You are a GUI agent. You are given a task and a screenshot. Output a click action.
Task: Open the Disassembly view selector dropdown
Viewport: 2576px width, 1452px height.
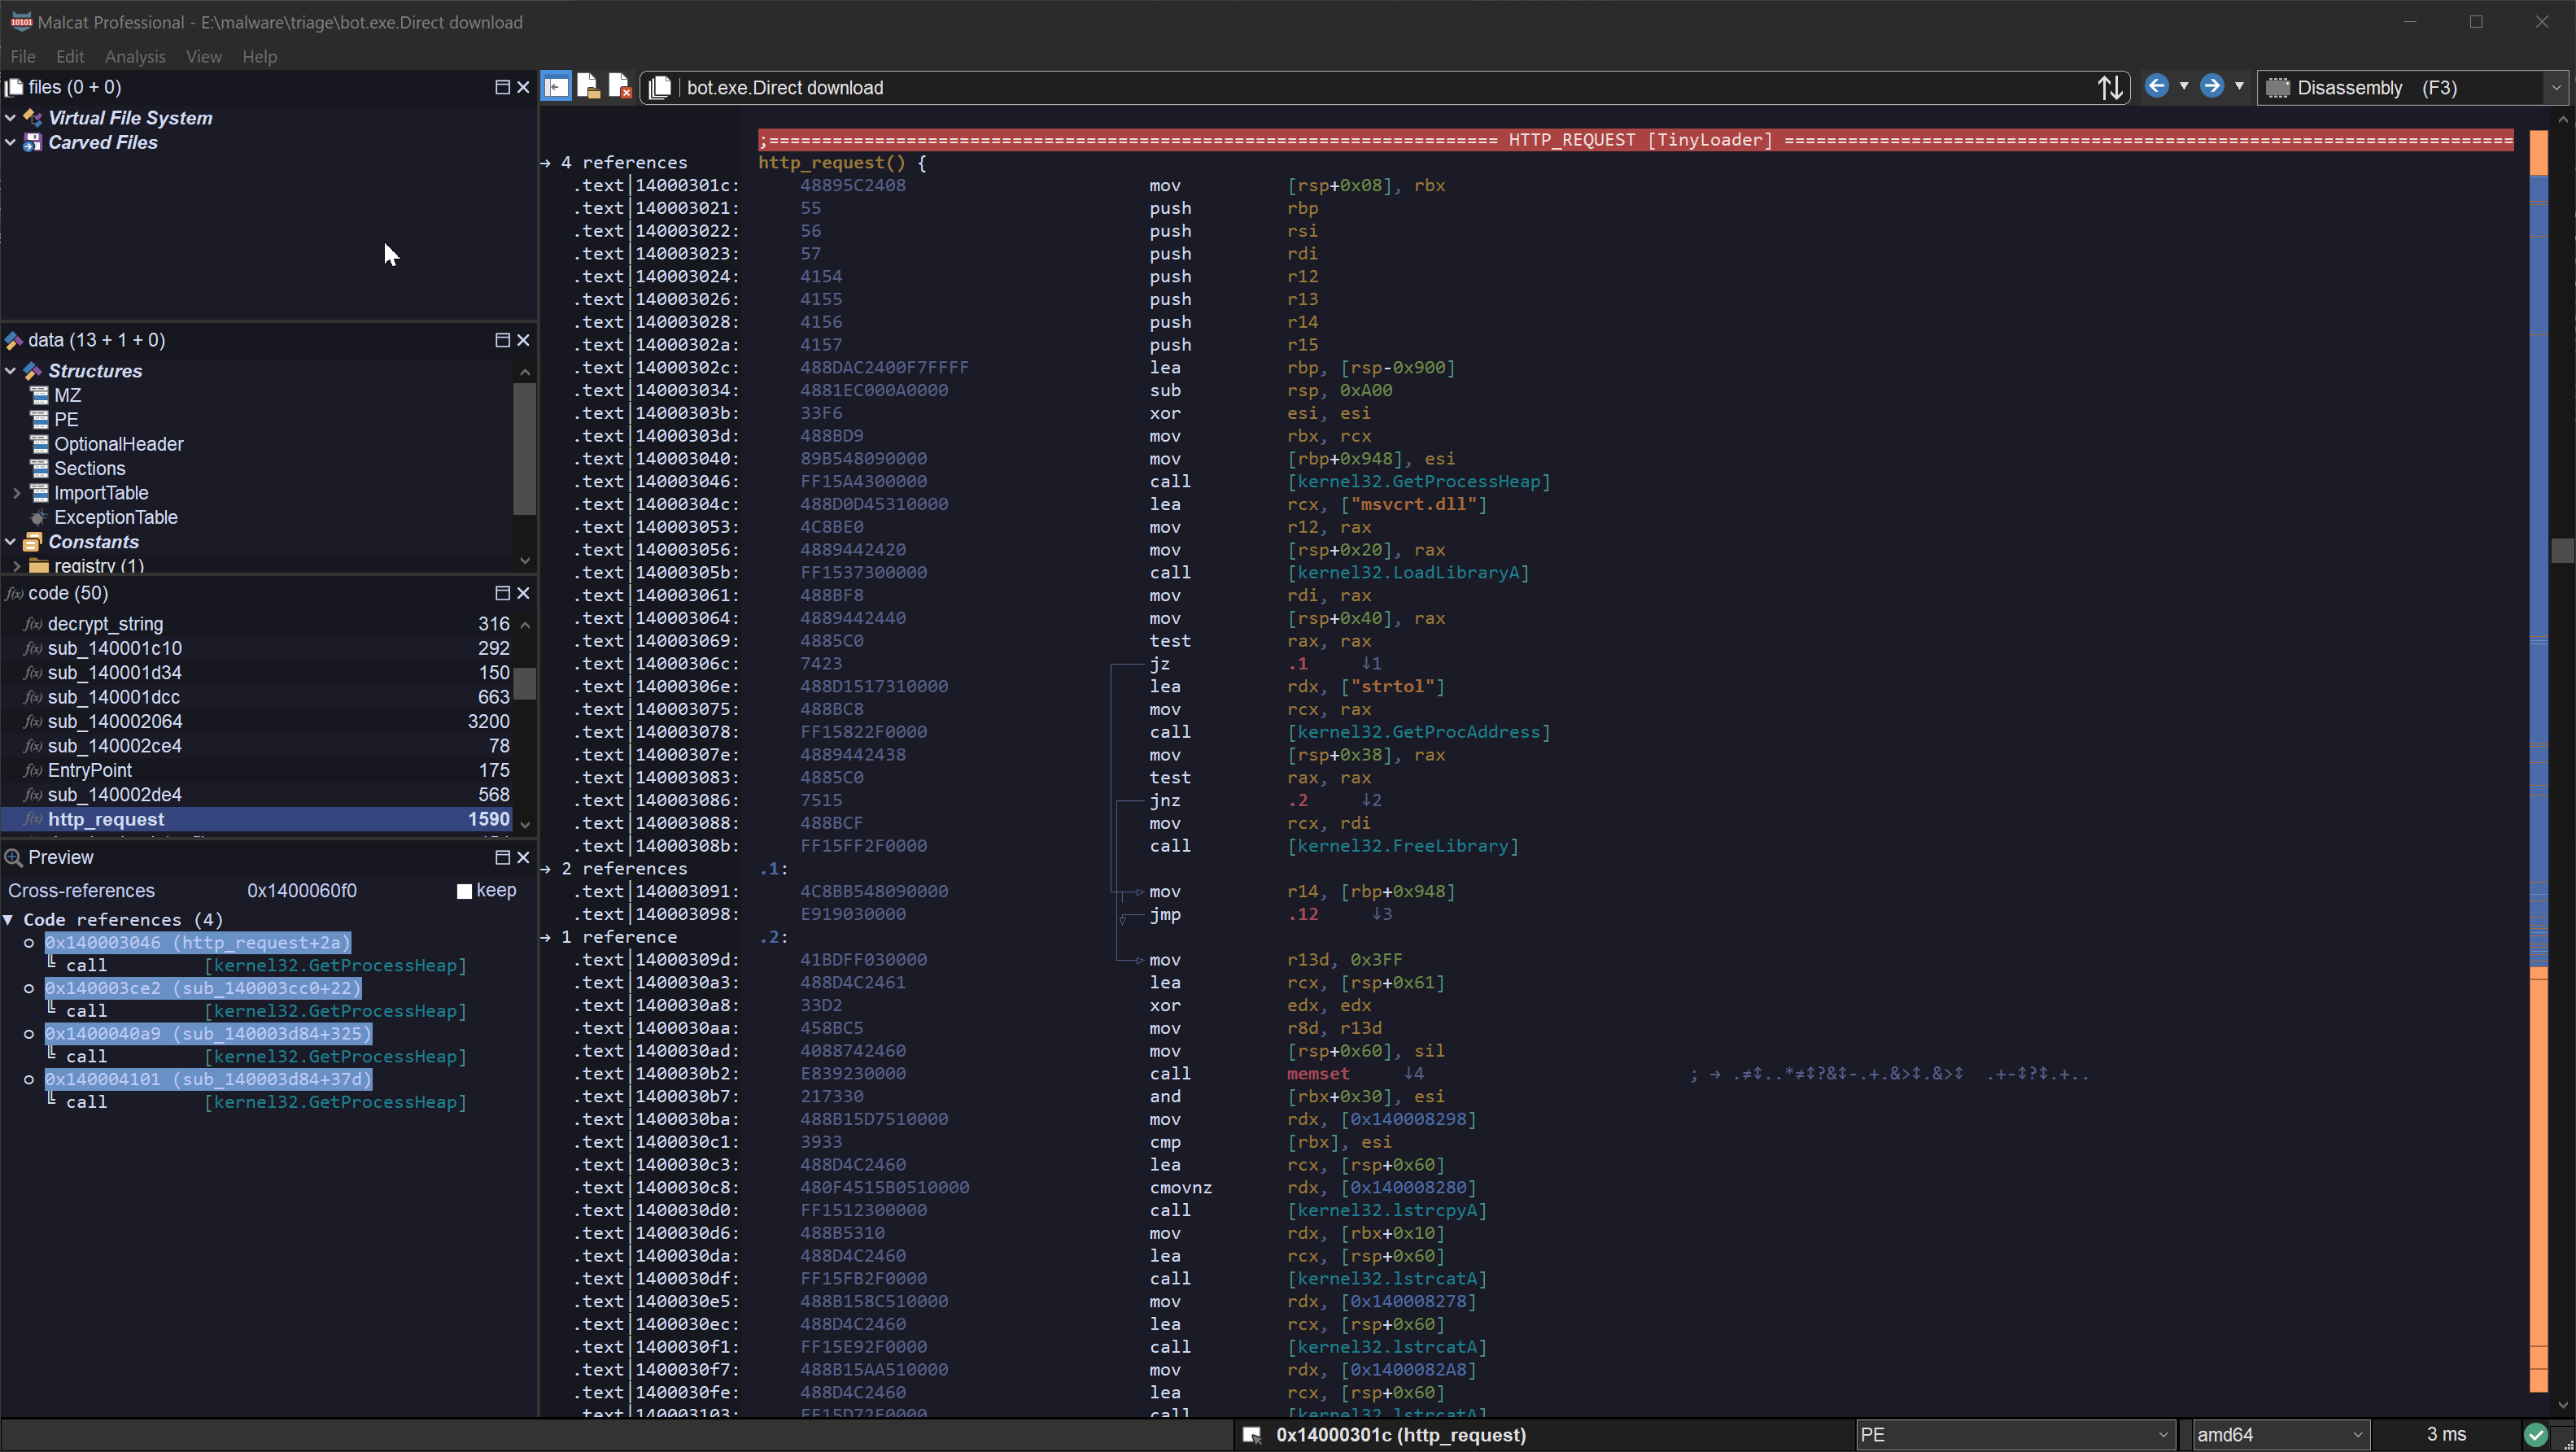(2556, 87)
